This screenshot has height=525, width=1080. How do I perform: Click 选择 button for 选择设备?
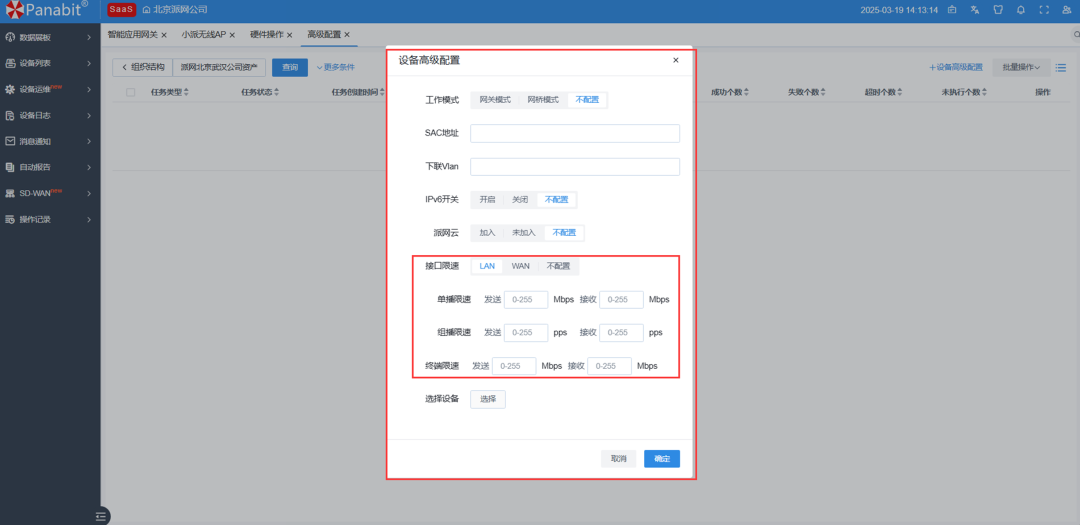(x=488, y=400)
